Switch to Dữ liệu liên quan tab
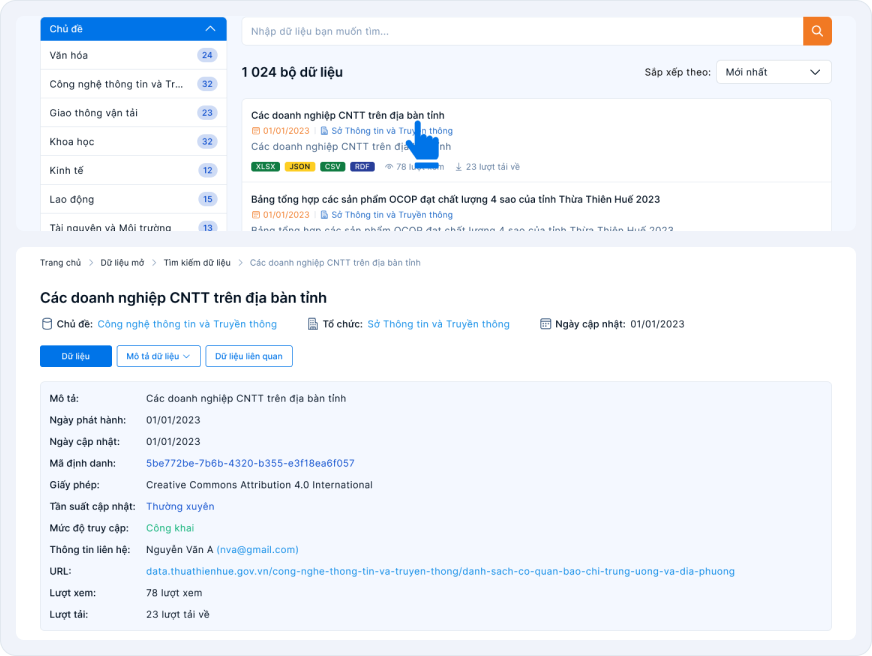 (x=249, y=356)
